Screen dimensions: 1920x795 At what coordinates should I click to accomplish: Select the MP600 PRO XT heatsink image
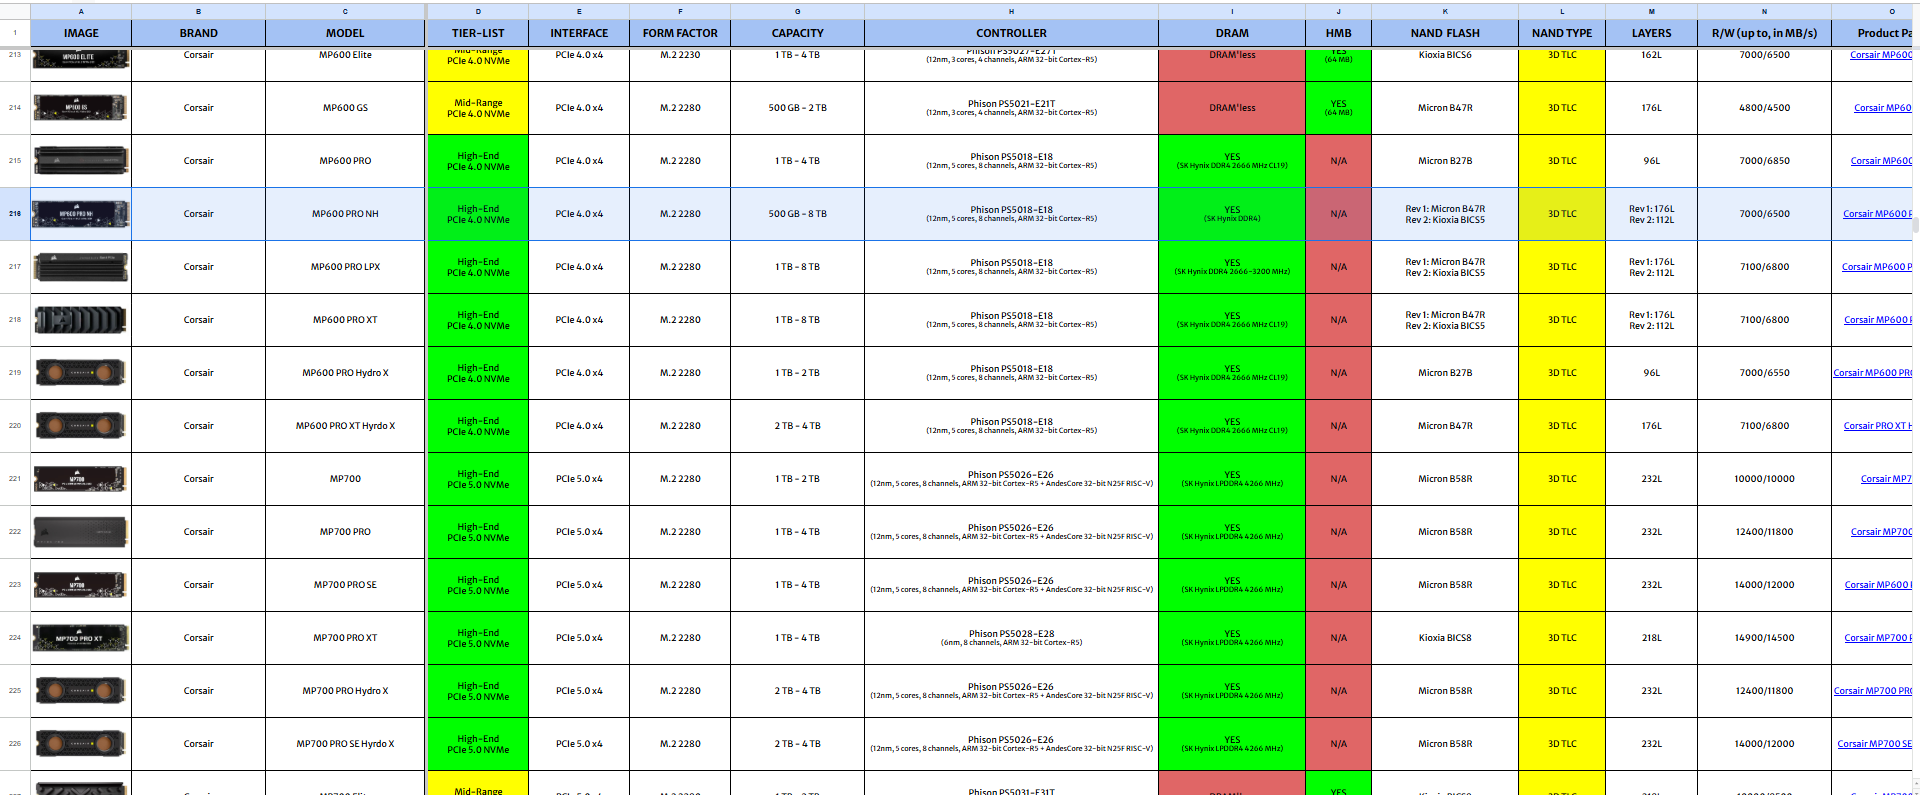[81, 320]
